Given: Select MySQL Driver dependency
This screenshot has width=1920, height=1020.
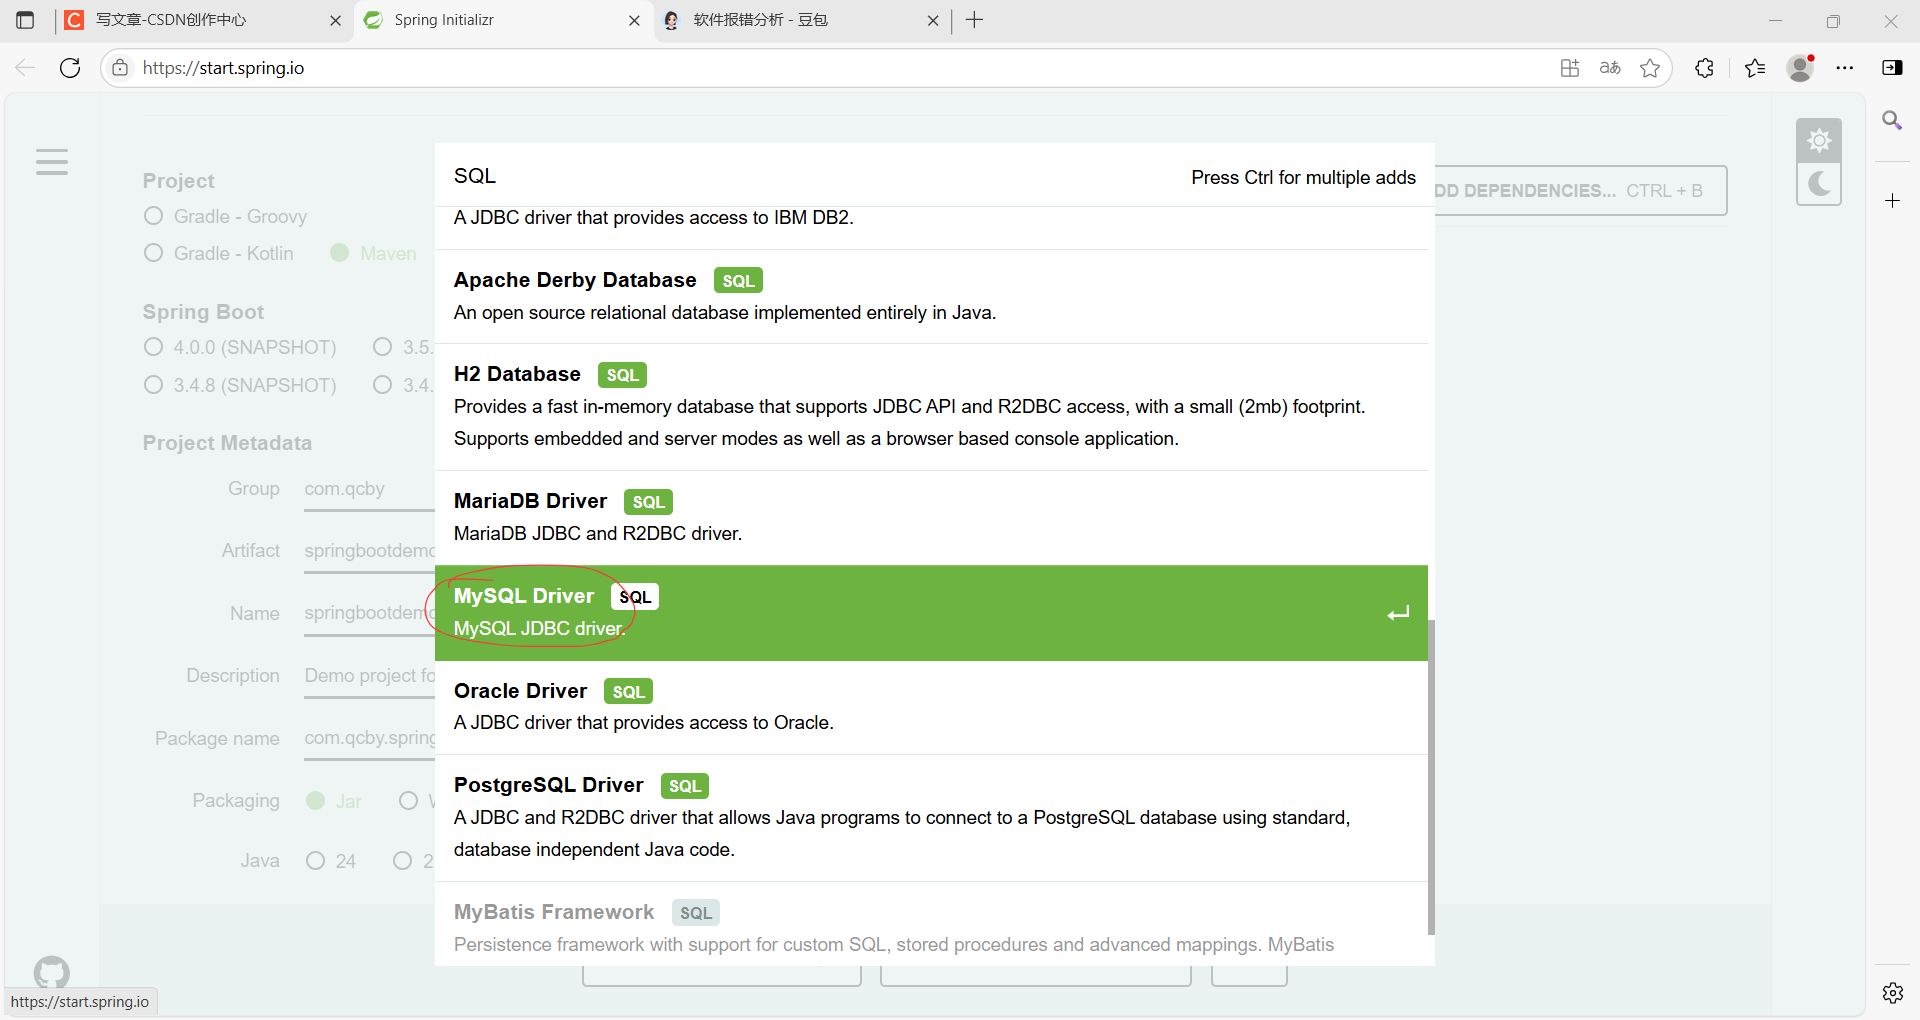Looking at the screenshot, I should click(931, 613).
